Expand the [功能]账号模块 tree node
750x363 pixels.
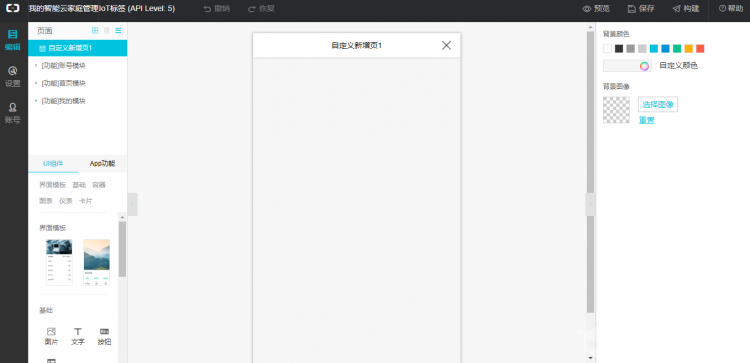[x=36, y=65]
